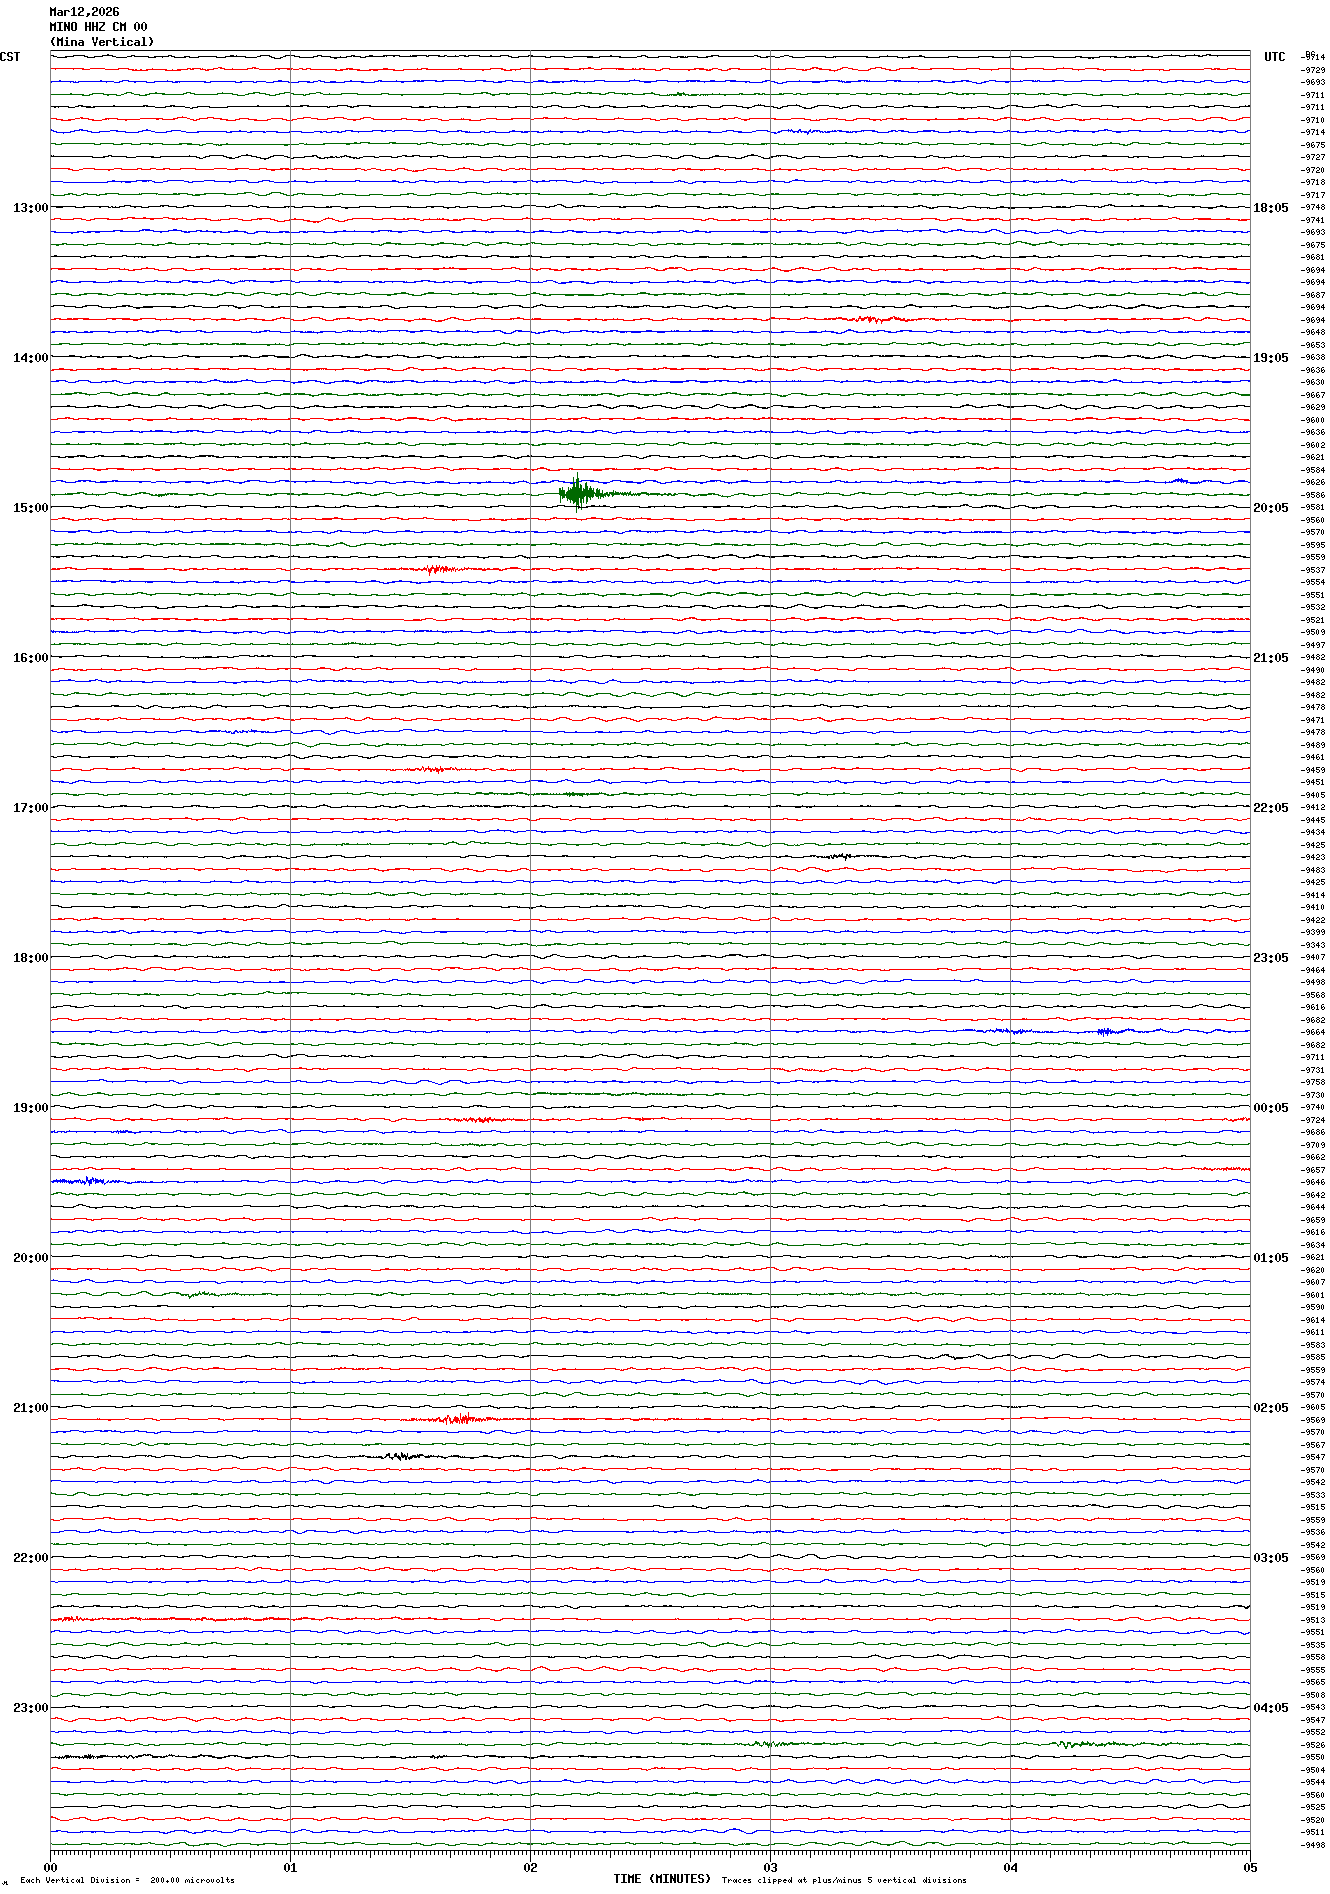Click the traces clipped footer note
This screenshot has height=1894, width=1330.
click(843, 1880)
